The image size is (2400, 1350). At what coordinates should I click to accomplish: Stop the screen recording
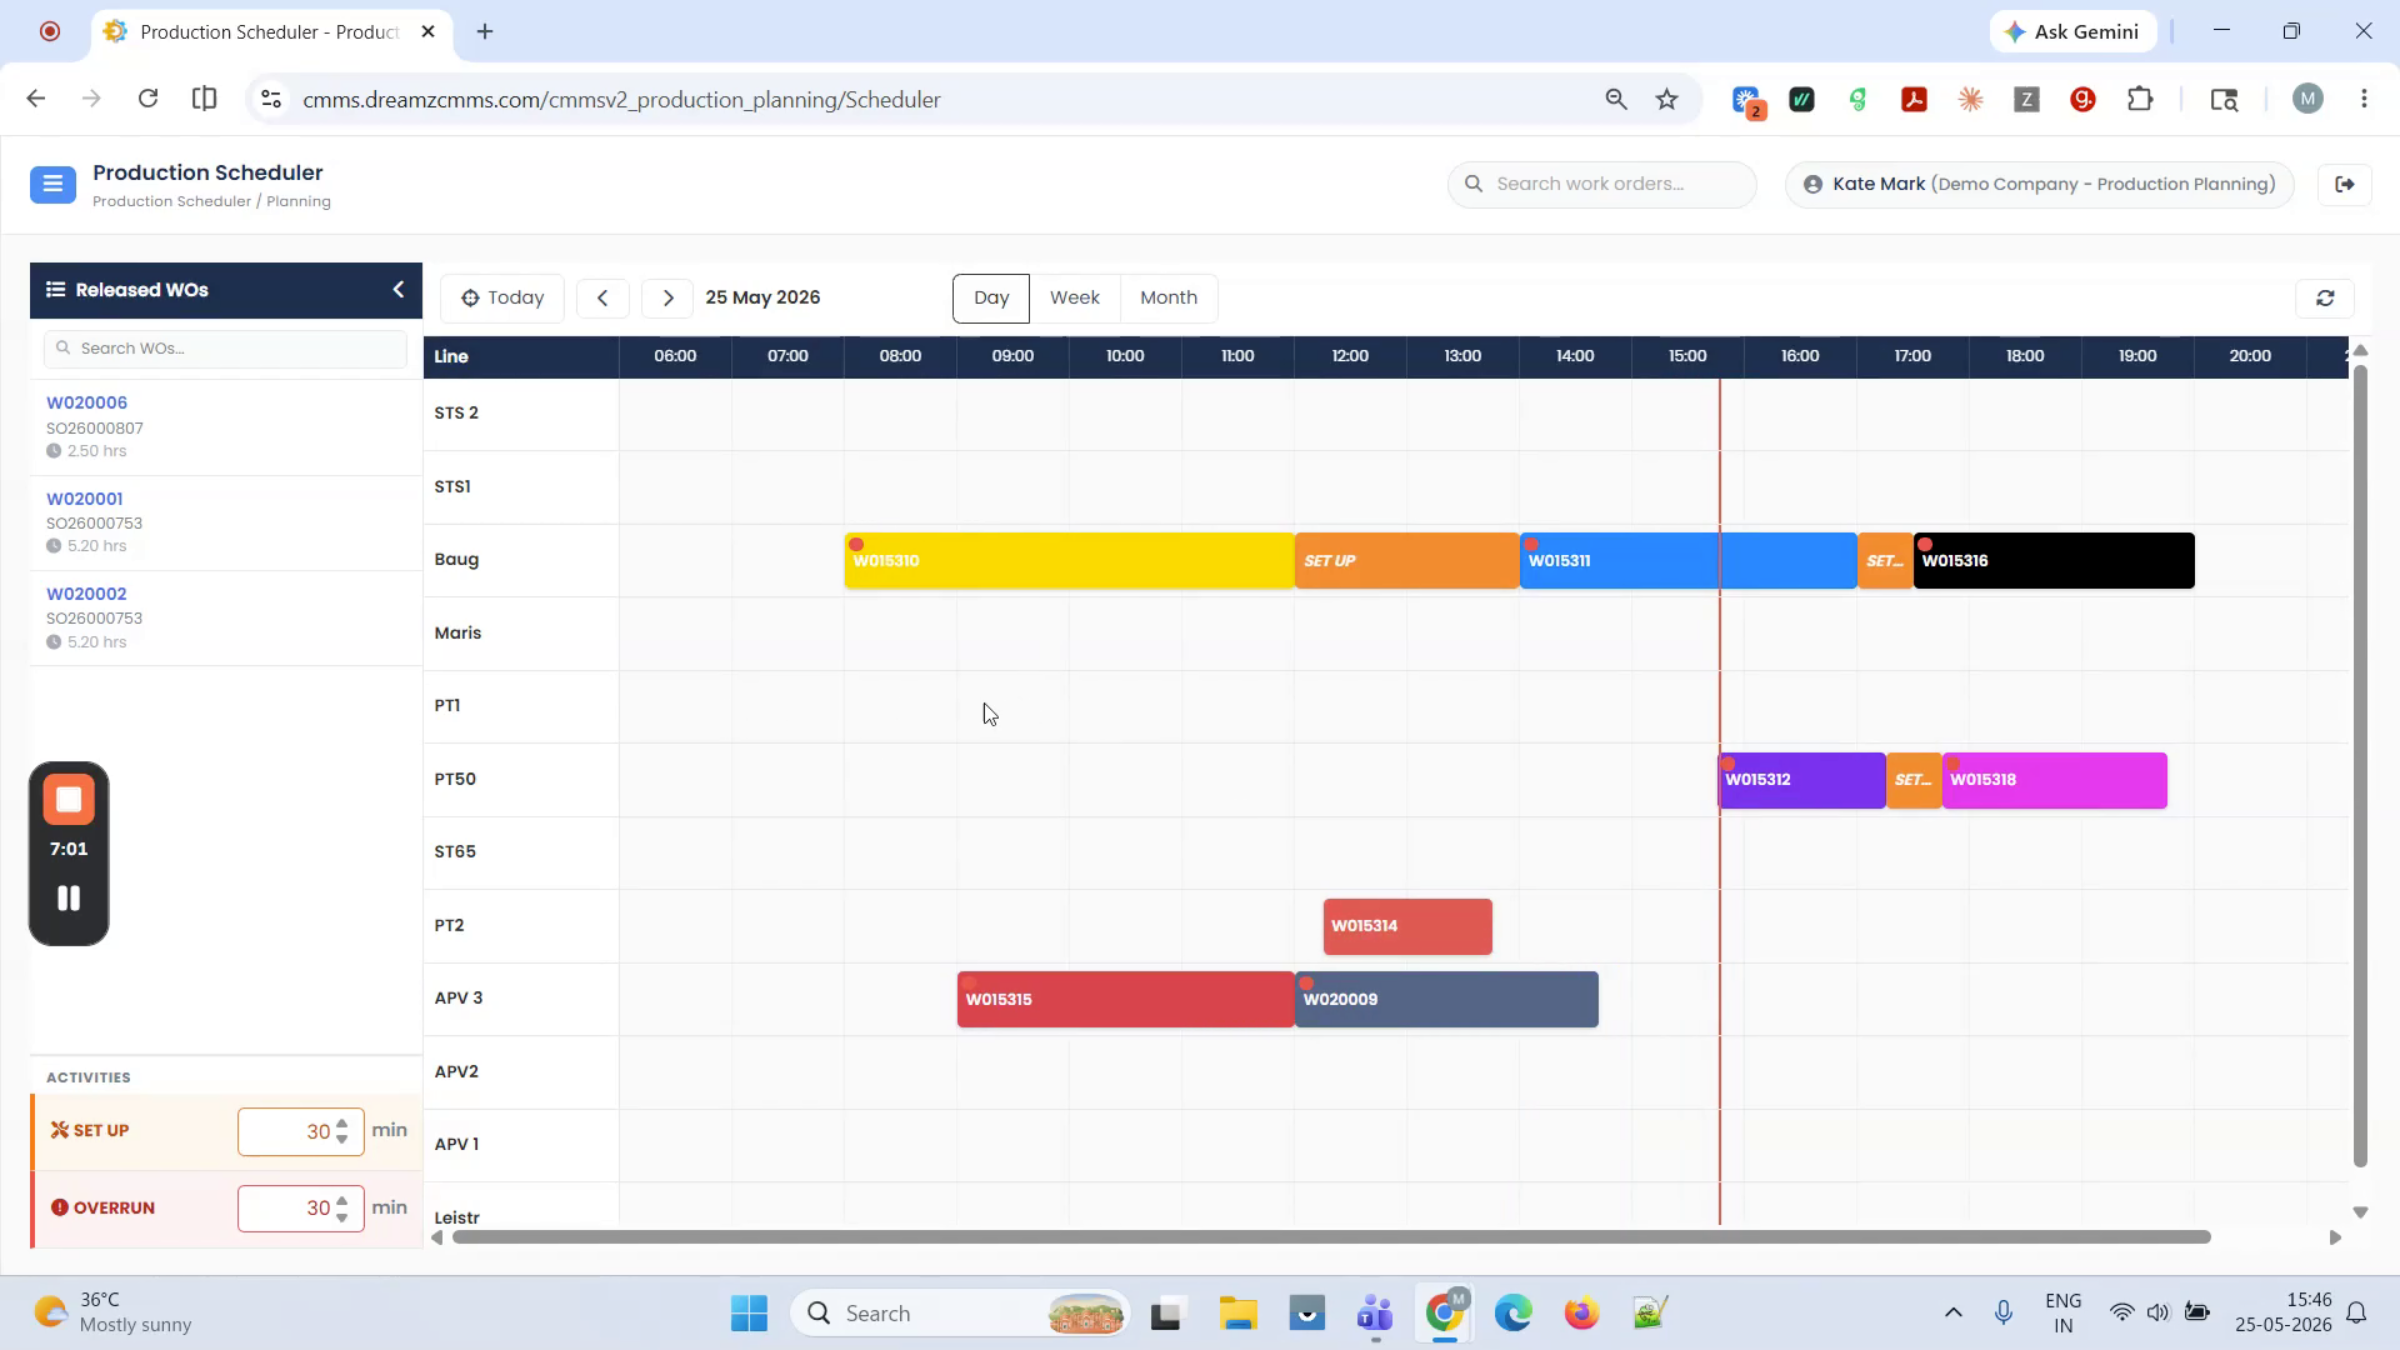68,799
